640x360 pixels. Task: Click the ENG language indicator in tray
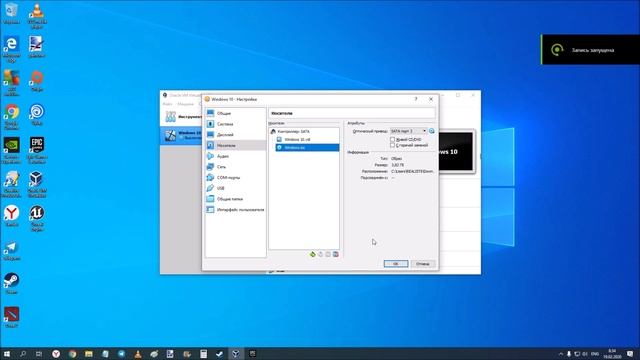pyautogui.click(x=595, y=354)
